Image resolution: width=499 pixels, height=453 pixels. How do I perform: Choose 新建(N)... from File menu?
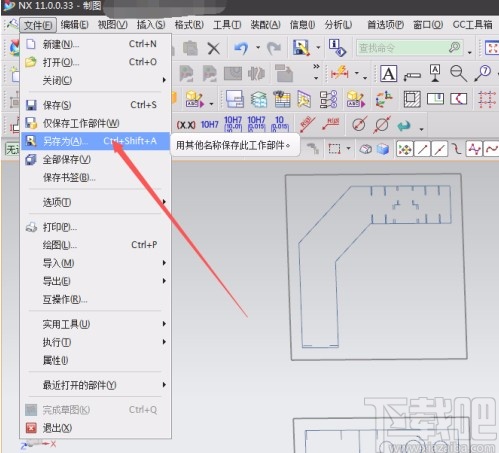click(x=96, y=44)
